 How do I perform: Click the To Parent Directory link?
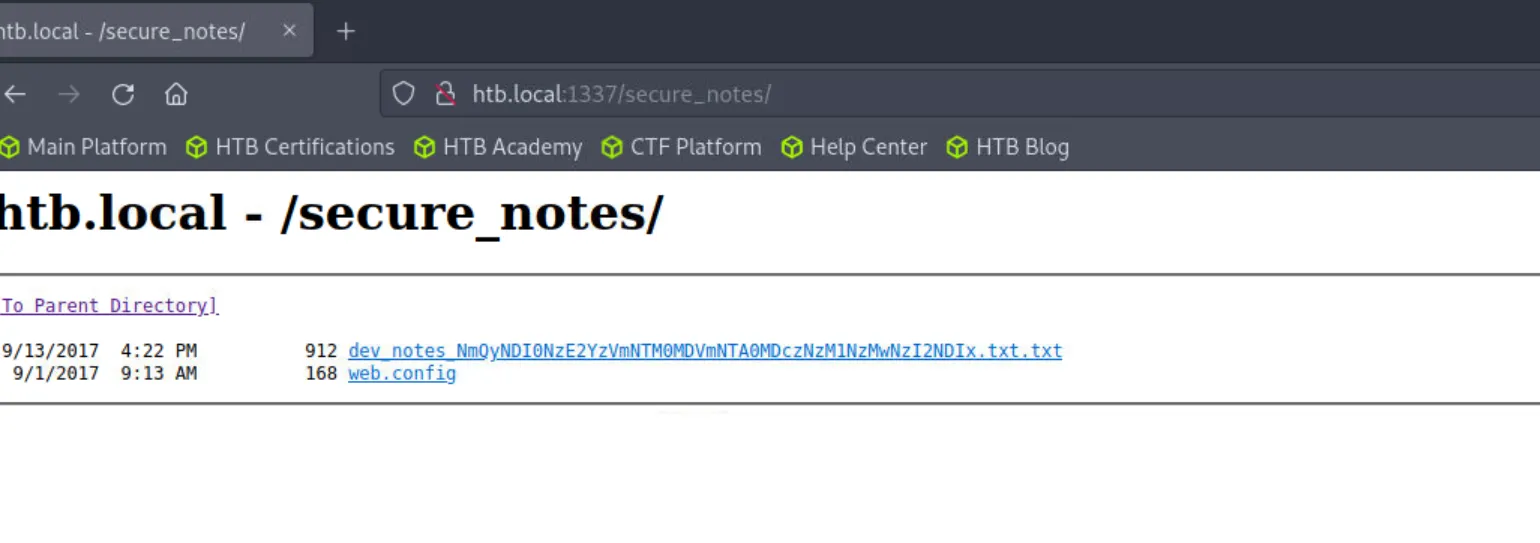pyautogui.click(x=109, y=306)
